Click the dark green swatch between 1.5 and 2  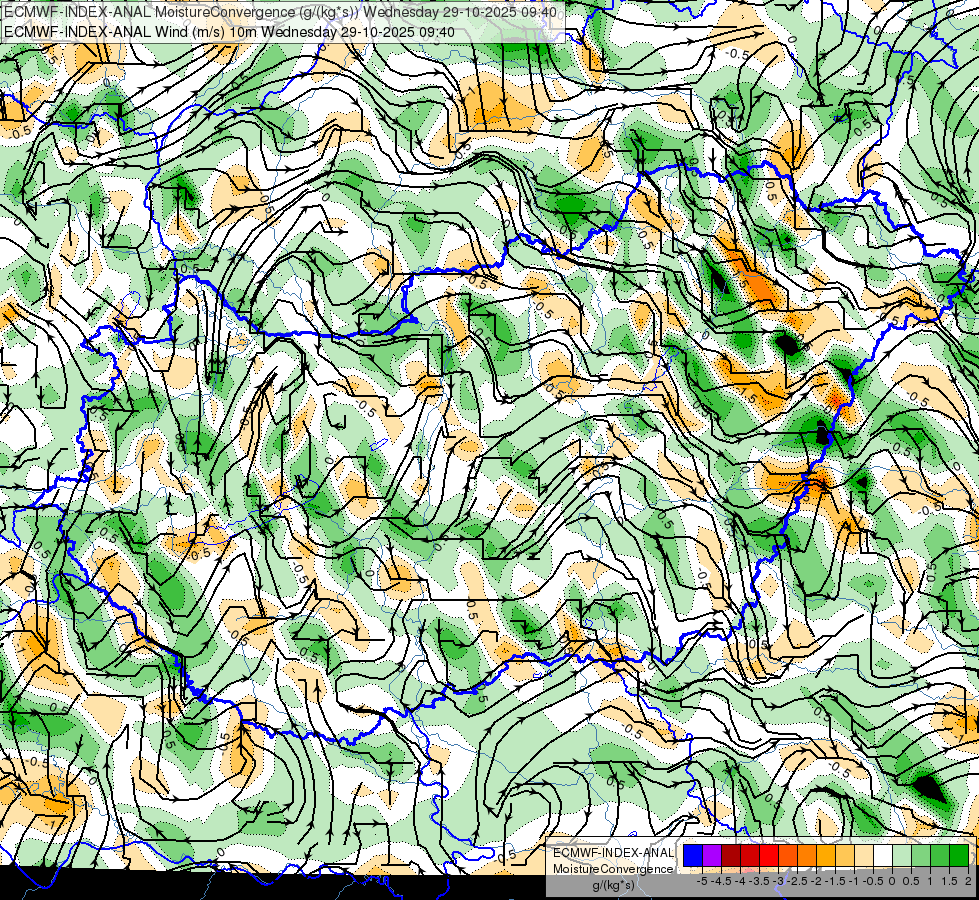pos(959,856)
